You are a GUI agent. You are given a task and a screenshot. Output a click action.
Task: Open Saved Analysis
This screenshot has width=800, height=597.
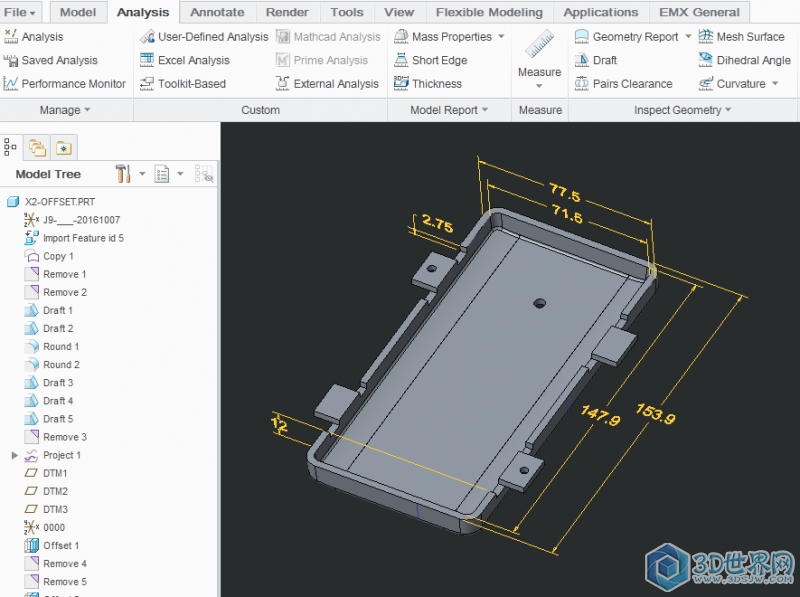coord(51,60)
